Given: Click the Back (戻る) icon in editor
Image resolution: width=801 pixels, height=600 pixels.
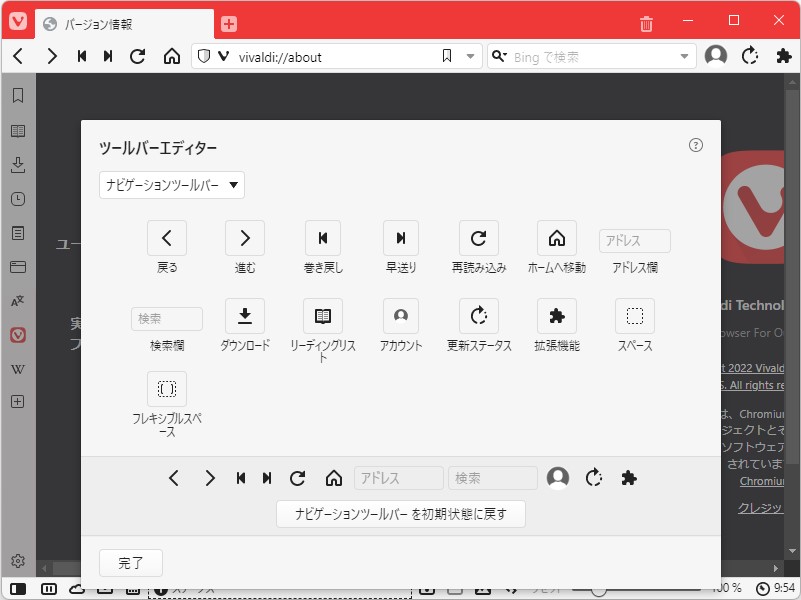Looking at the screenshot, I should [167, 238].
